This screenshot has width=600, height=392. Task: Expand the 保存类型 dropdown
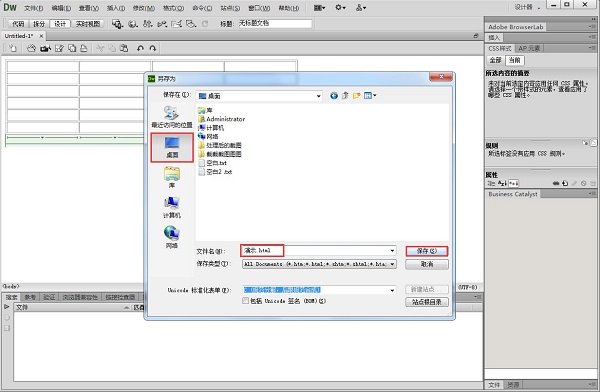point(392,264)
